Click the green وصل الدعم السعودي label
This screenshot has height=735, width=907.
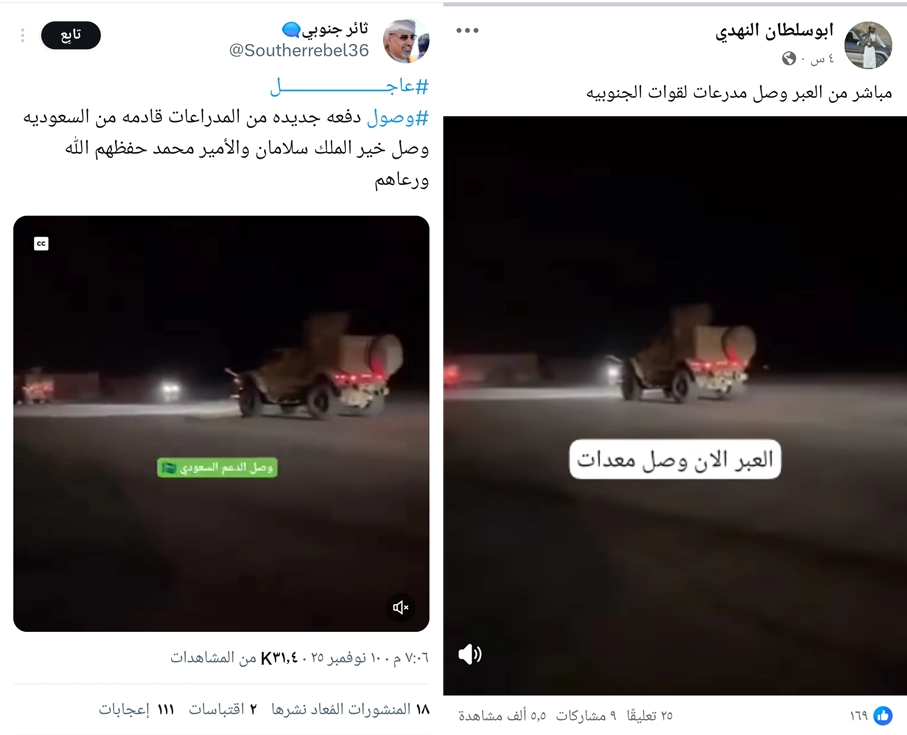[x=217, y=467]
